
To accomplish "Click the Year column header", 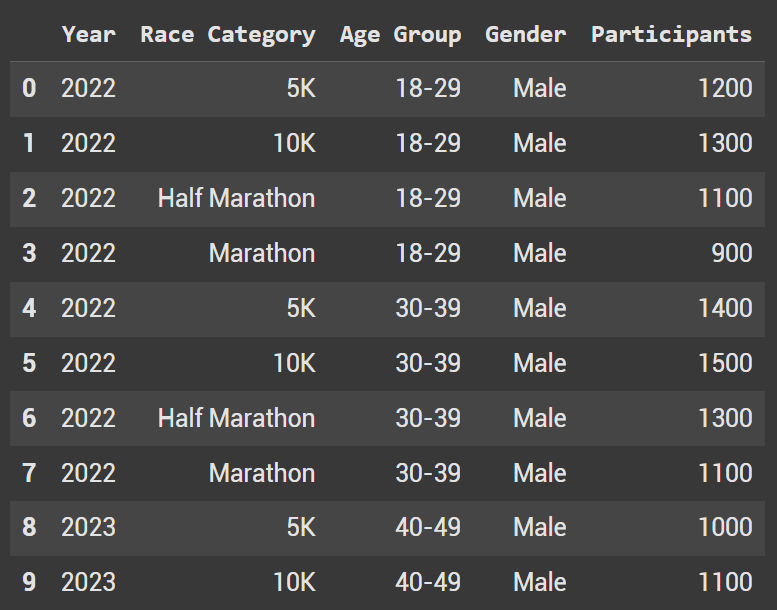I will point(88,34).
